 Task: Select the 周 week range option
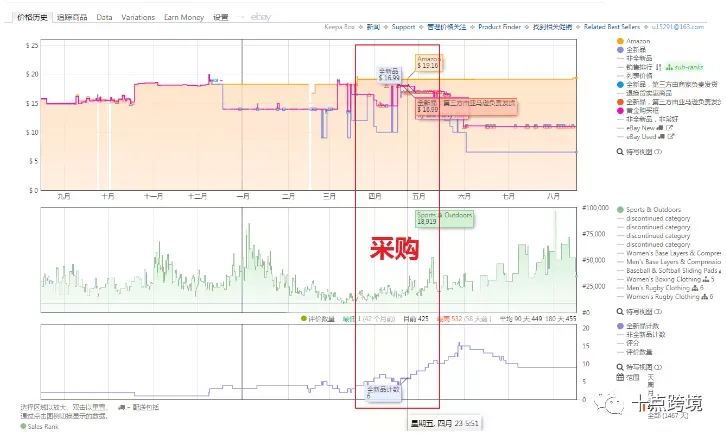651,385
